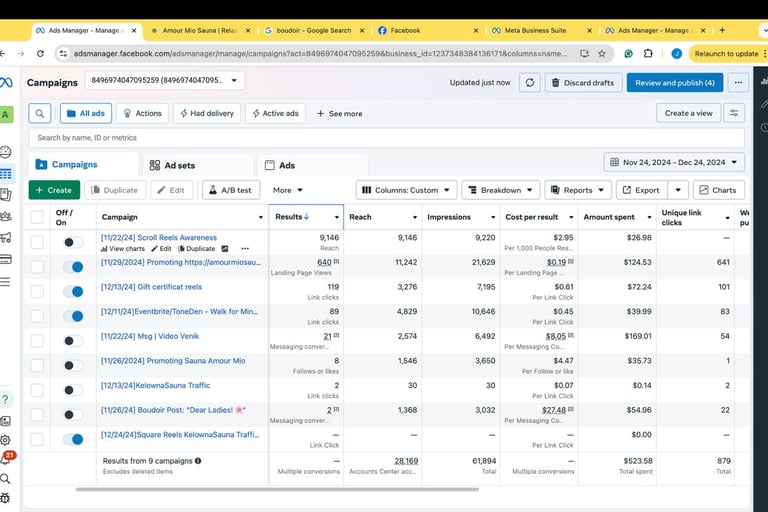The image size is (768, 512).
Task: Click the install app icon in the address bar
Action: click(584, 53)
